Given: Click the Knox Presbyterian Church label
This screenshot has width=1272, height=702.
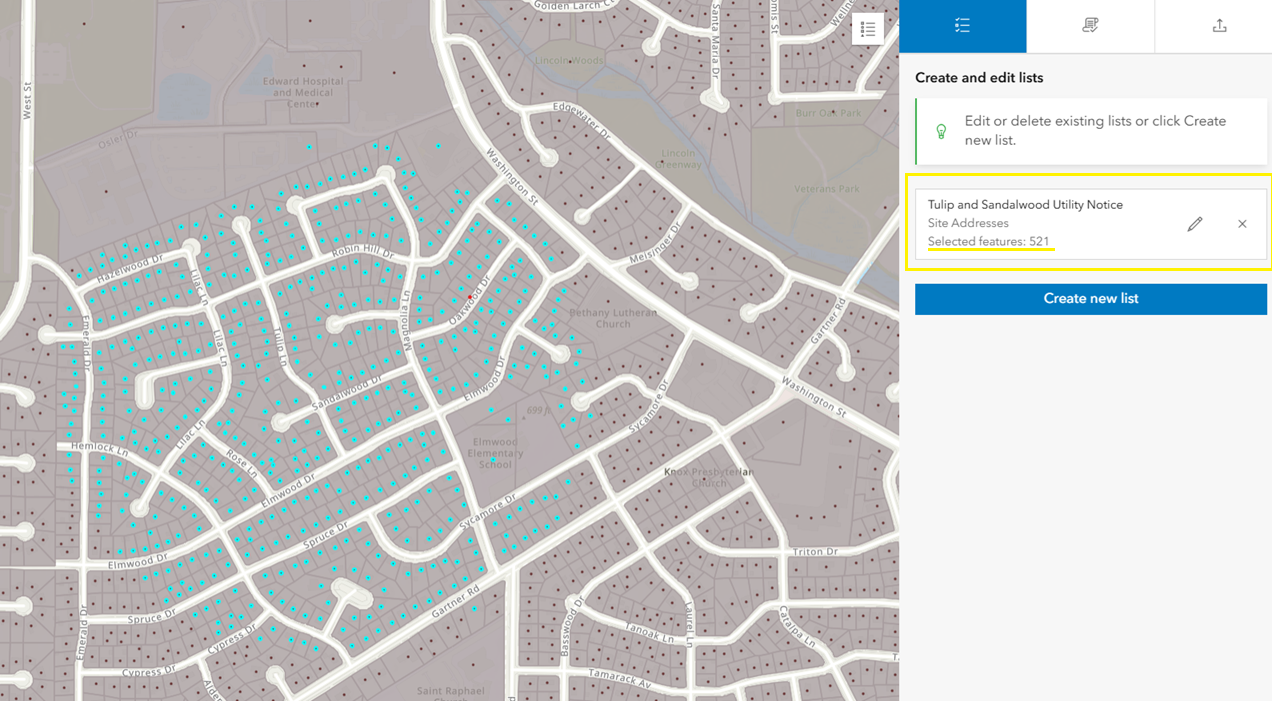Looking at the screenshot, I should (x=709, y=476).
